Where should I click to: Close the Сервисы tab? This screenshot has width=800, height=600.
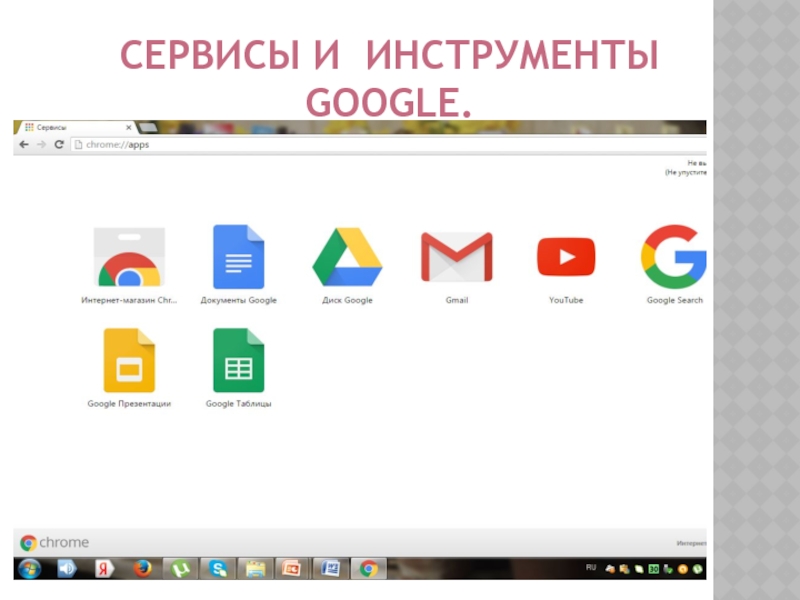tap(129, 127)
